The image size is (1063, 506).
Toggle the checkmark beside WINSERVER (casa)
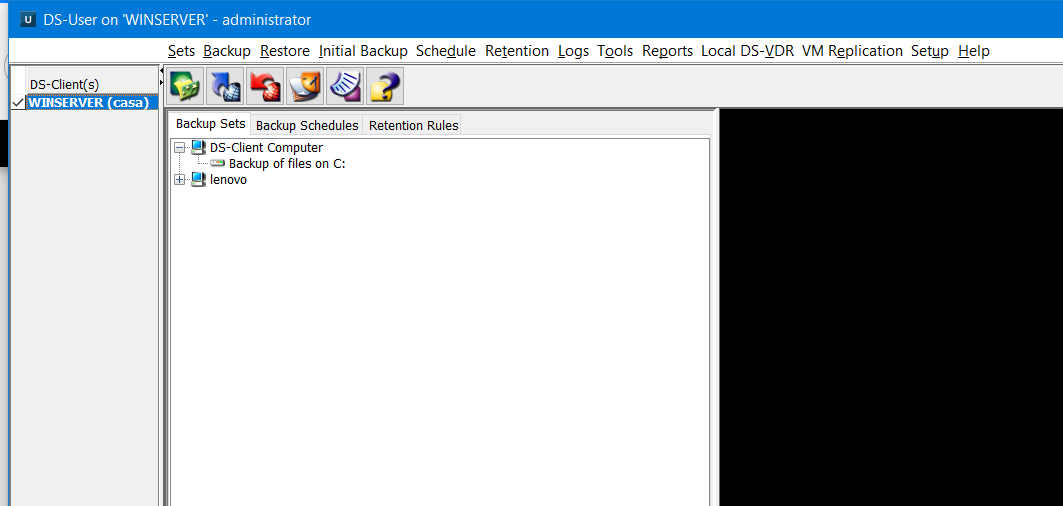coord(18,102)
